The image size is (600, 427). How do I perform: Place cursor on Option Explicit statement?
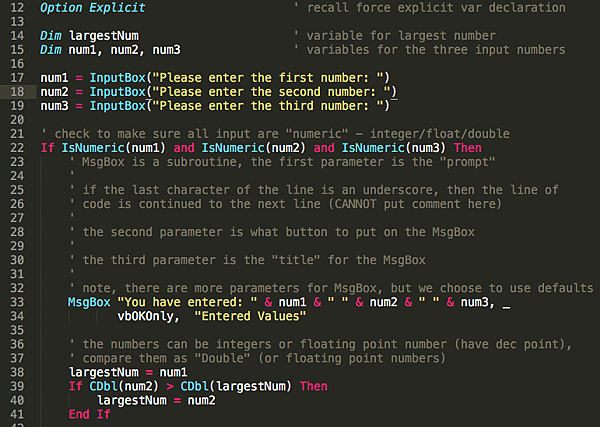pyautogui.click(x=93, y=8)
